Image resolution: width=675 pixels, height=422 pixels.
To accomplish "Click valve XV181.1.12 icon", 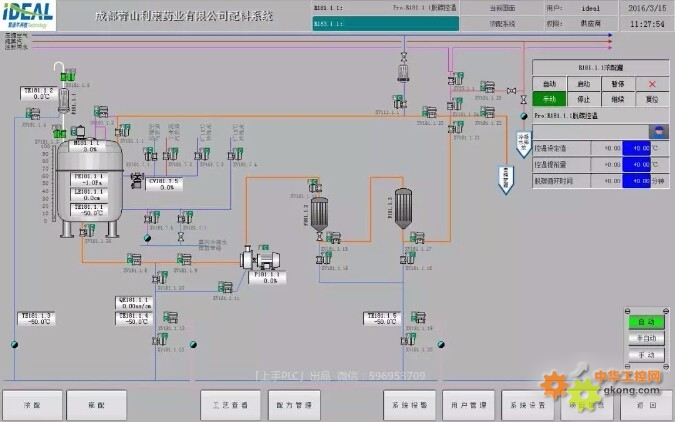I will click(170, 317).
